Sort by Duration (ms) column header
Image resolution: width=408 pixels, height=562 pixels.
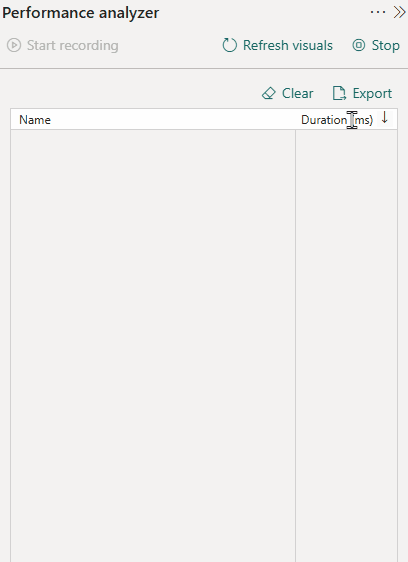337,120
